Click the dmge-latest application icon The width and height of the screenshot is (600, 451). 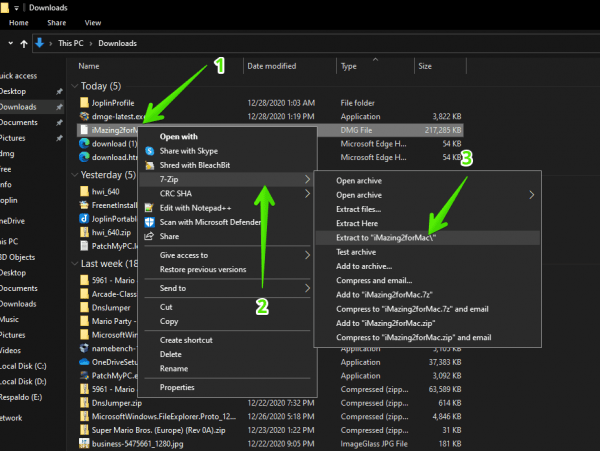coord(84,116)
